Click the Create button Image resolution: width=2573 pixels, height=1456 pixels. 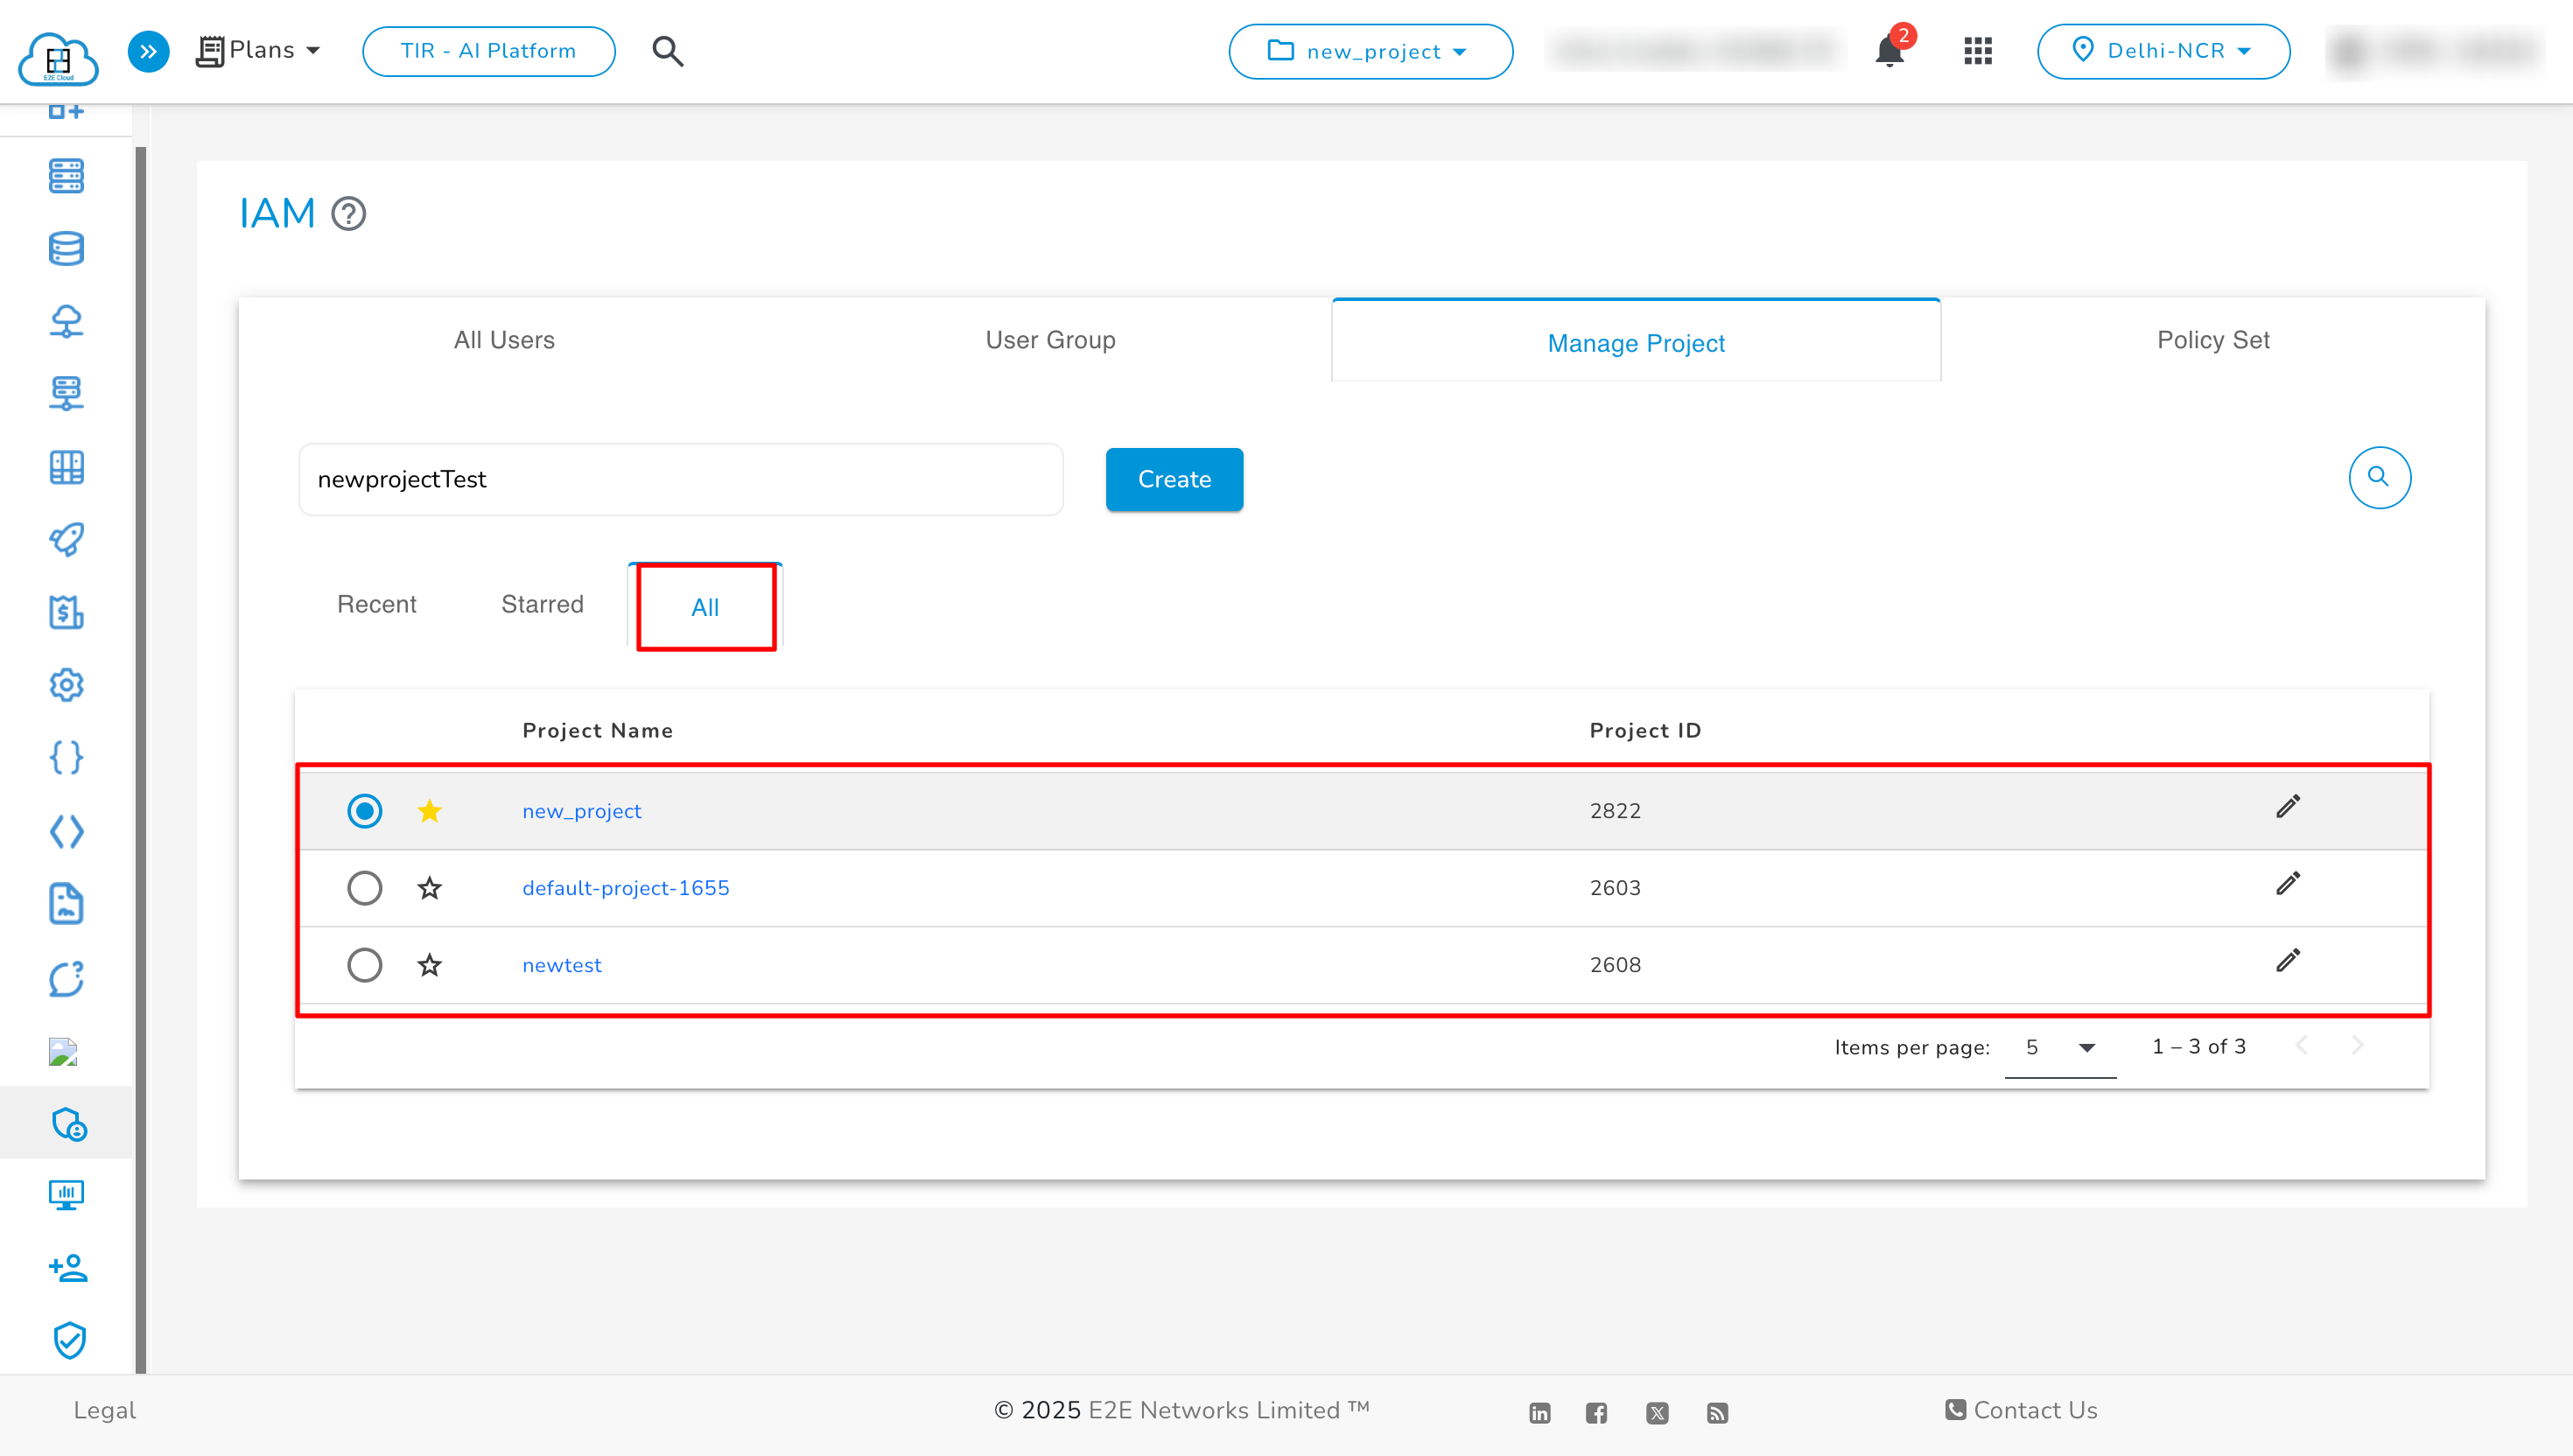click(1174, 479)
